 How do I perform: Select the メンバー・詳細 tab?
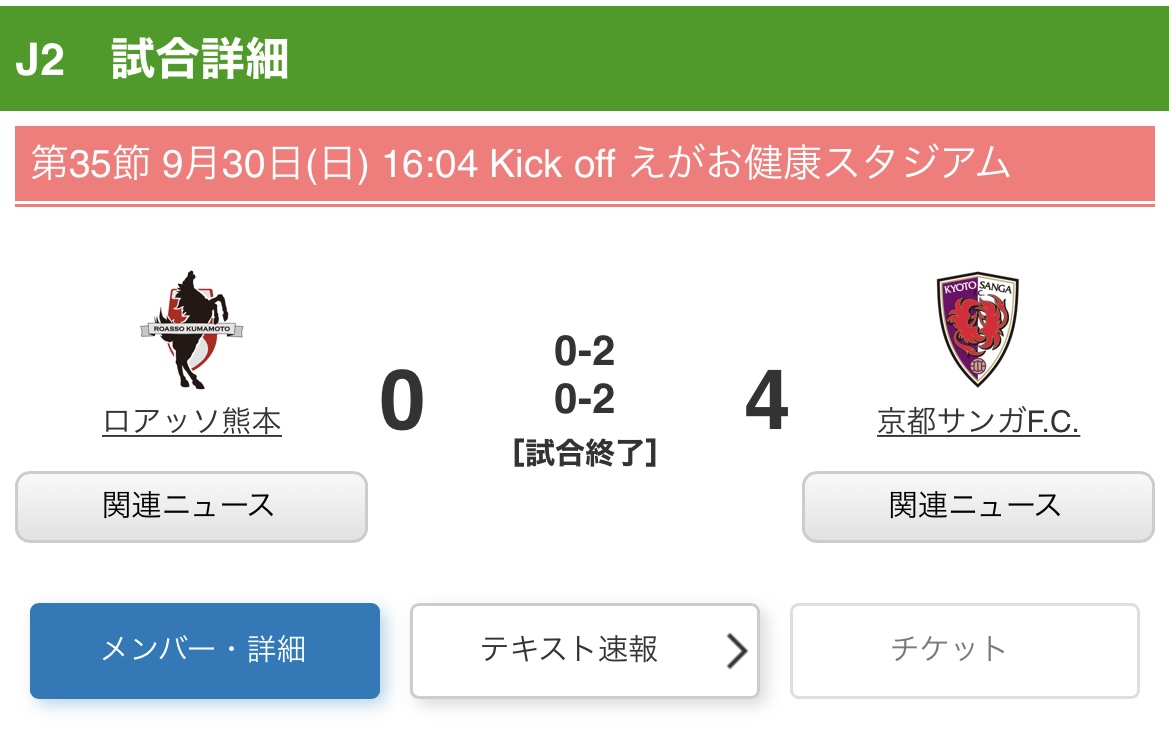point(205,650)
